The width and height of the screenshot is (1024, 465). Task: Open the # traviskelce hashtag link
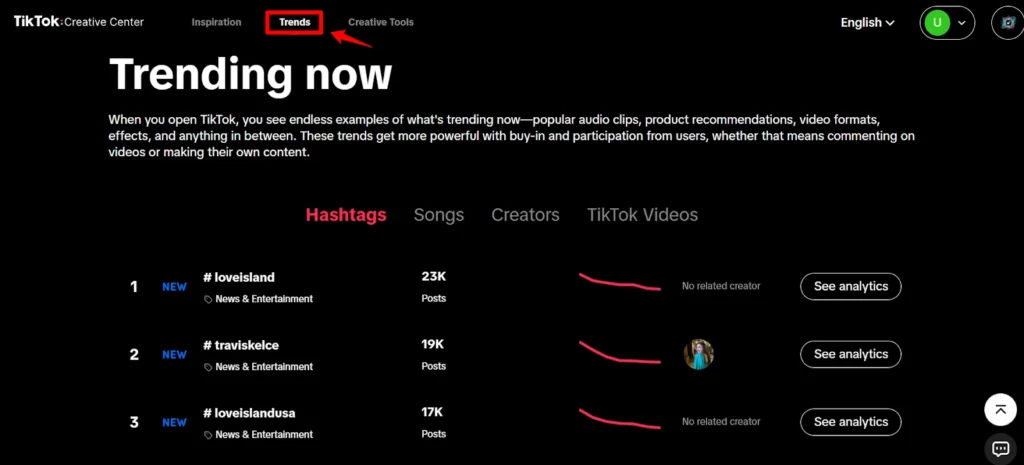click(241, 345)
